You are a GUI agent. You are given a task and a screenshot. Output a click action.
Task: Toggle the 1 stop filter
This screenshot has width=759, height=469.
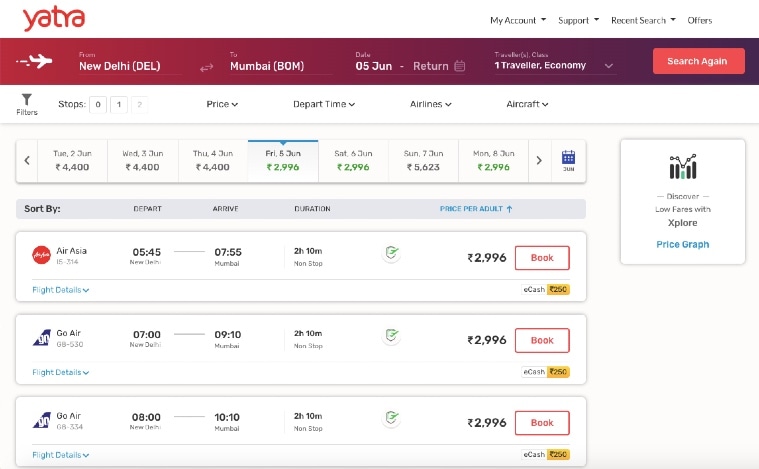tap(119, 105)
